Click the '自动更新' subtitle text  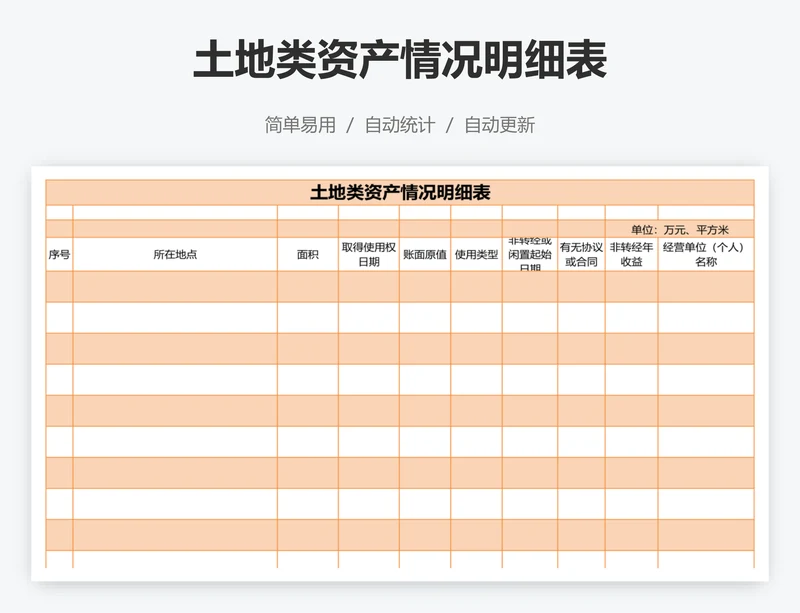click(499, 125)
